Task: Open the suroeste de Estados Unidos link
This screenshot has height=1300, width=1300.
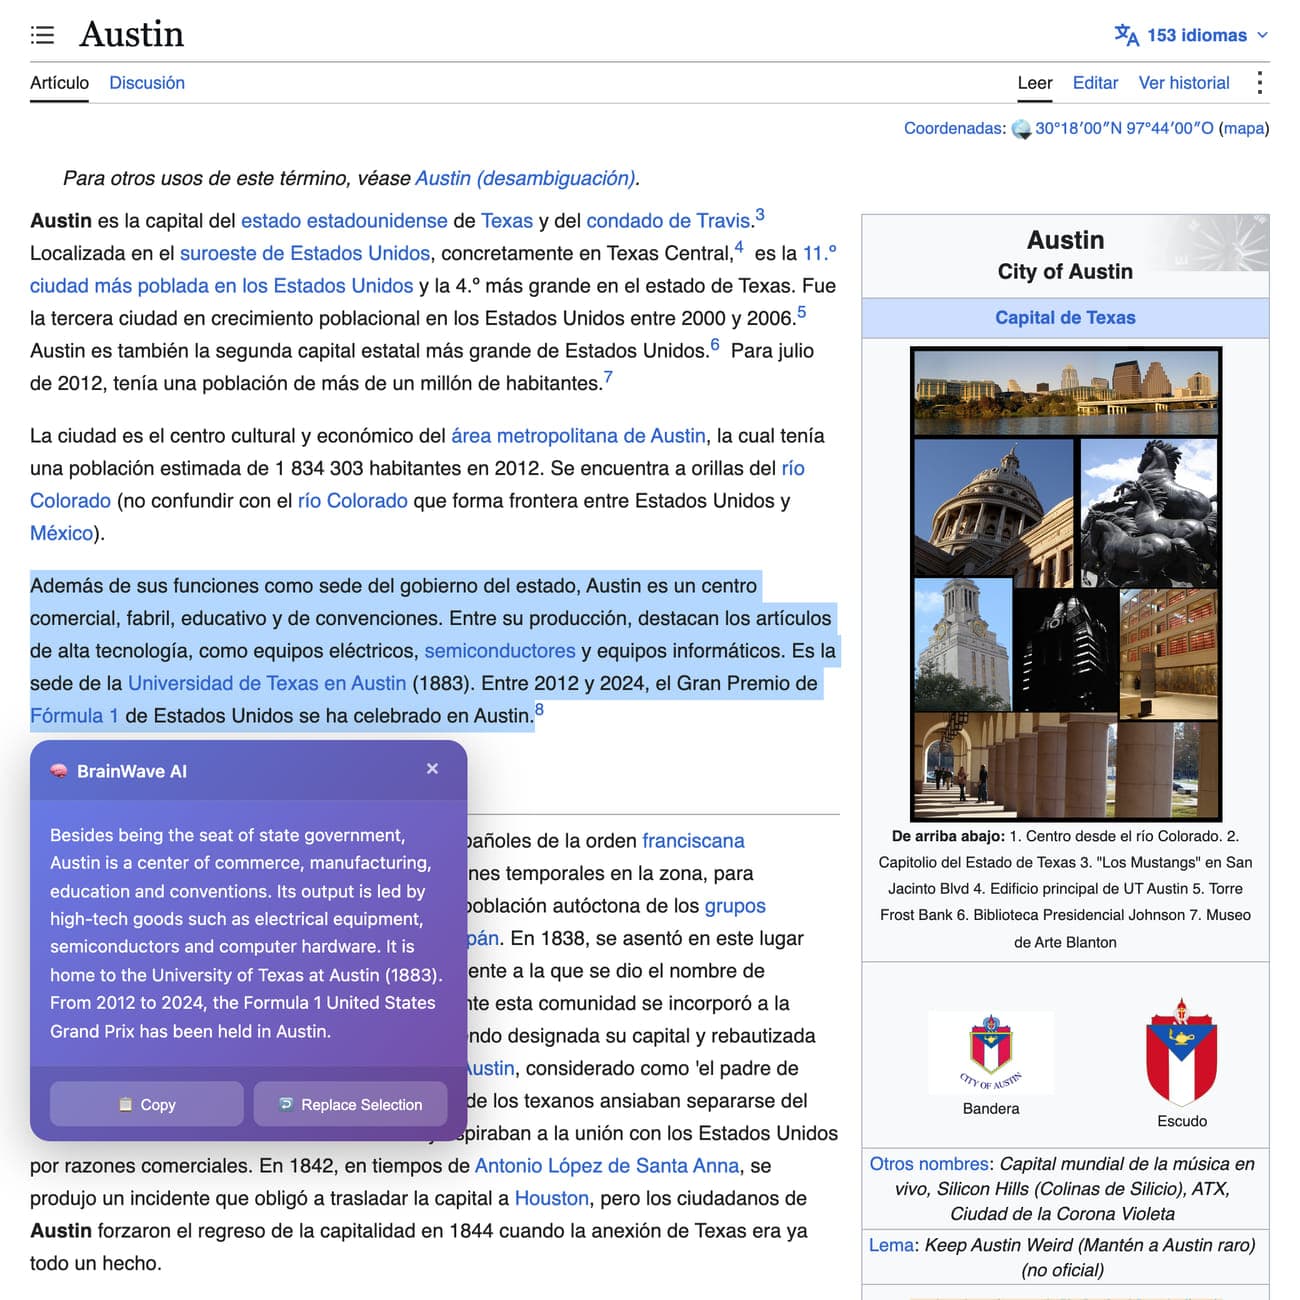Action: pos(305,253)
